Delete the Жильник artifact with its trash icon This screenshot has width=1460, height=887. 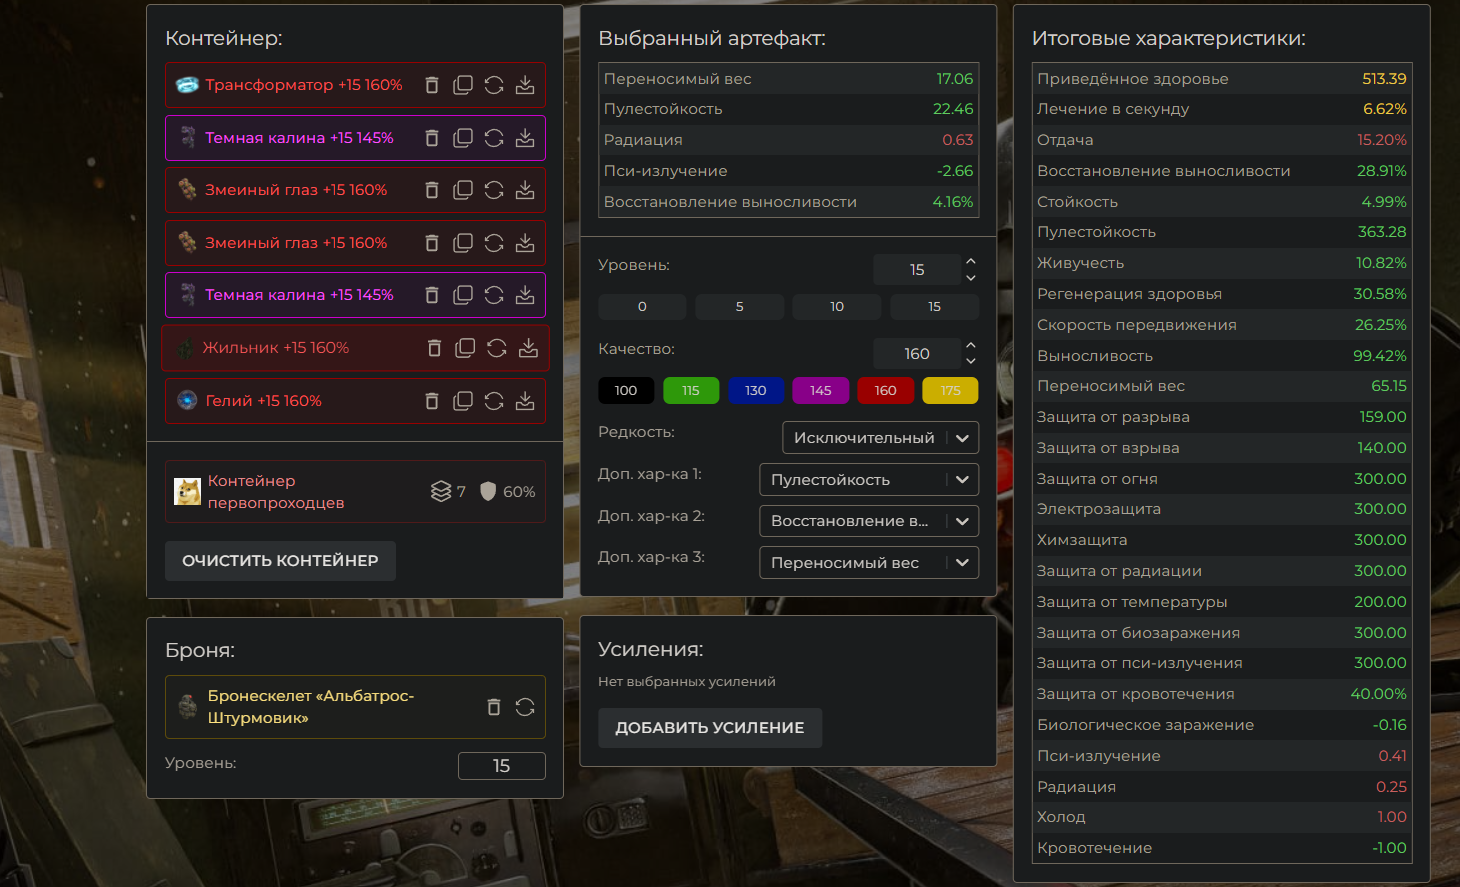434,348
